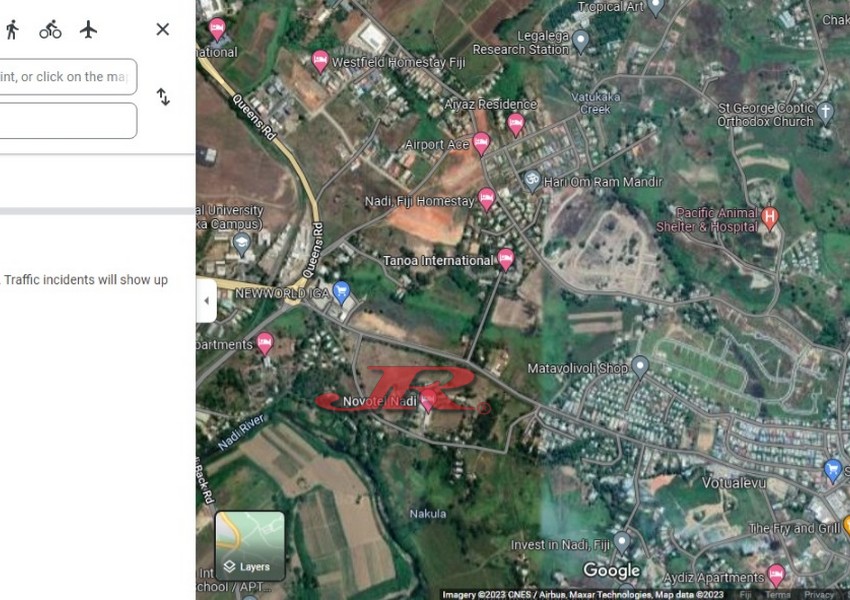This screenshot has height=600, width=850.
Task: Swap starting point and destination
Action: click(162, 97)
